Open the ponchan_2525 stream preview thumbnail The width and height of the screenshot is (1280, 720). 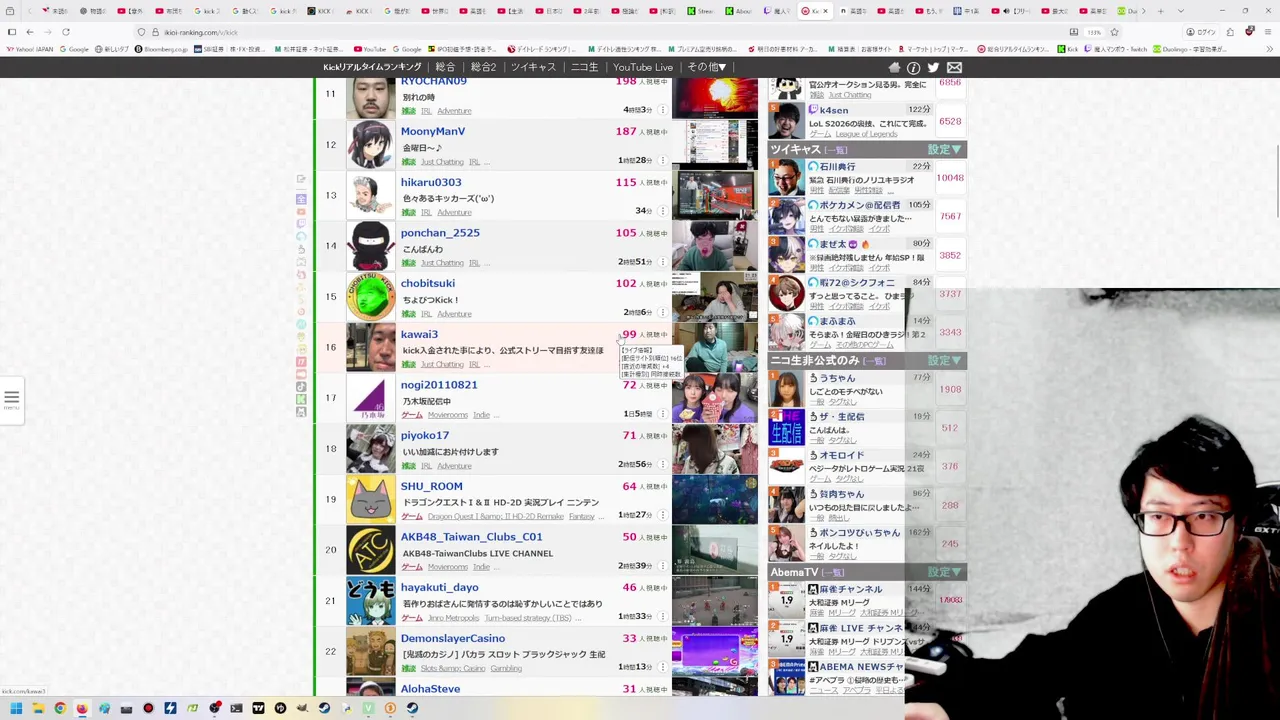714,246
